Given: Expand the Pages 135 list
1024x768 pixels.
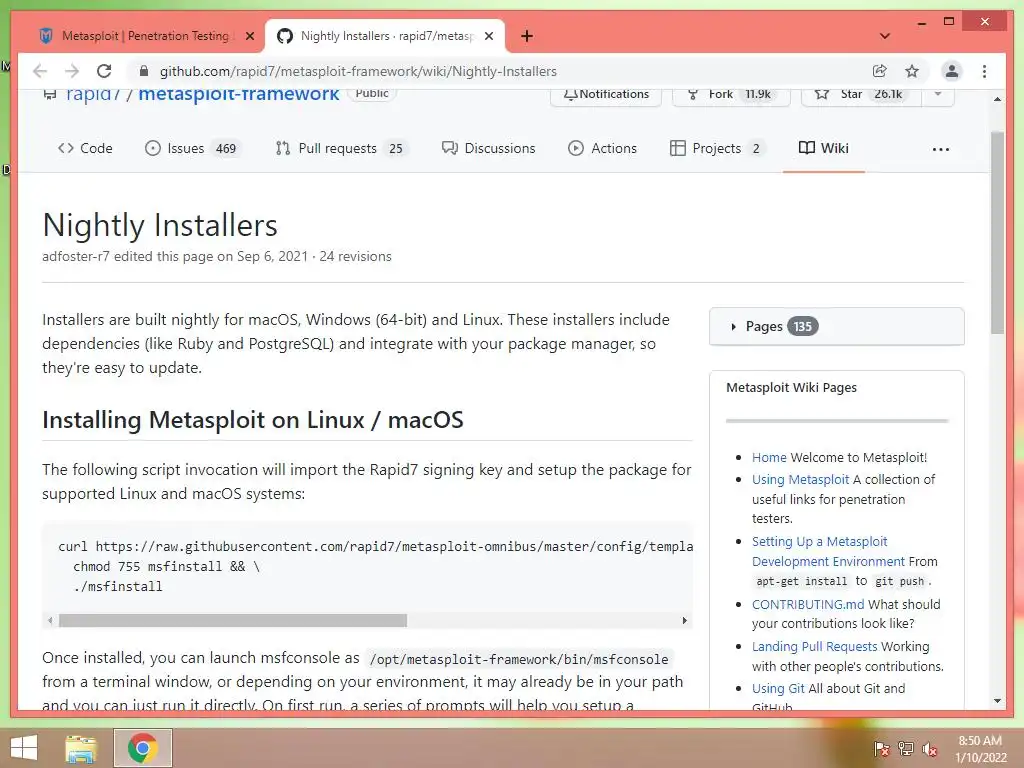Looking at the screenshot, I should click(x=837, y=326).
